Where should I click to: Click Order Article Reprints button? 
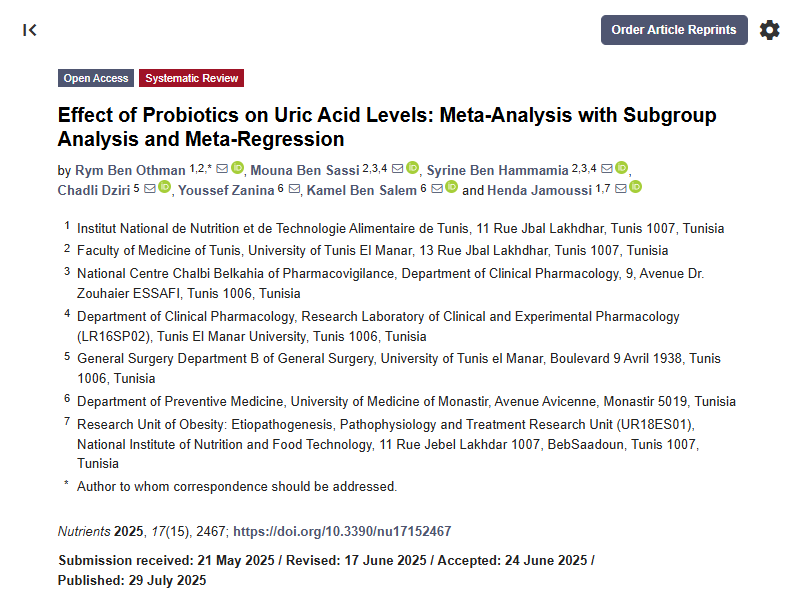(674, 30)
